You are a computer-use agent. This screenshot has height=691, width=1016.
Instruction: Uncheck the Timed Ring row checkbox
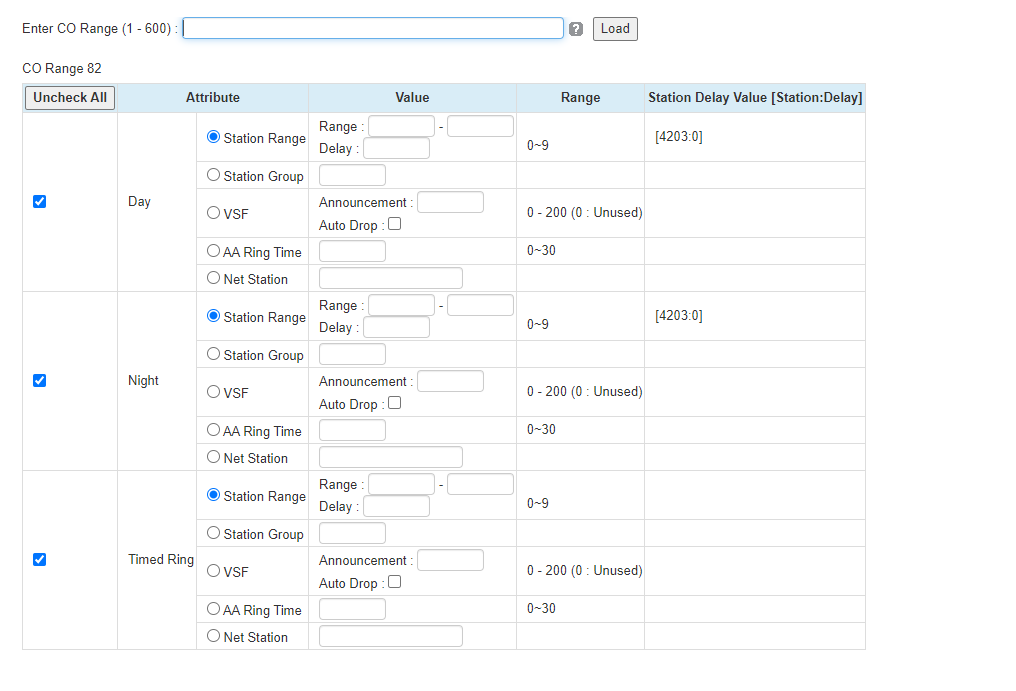pyautogui.click(x=40, y=560)
